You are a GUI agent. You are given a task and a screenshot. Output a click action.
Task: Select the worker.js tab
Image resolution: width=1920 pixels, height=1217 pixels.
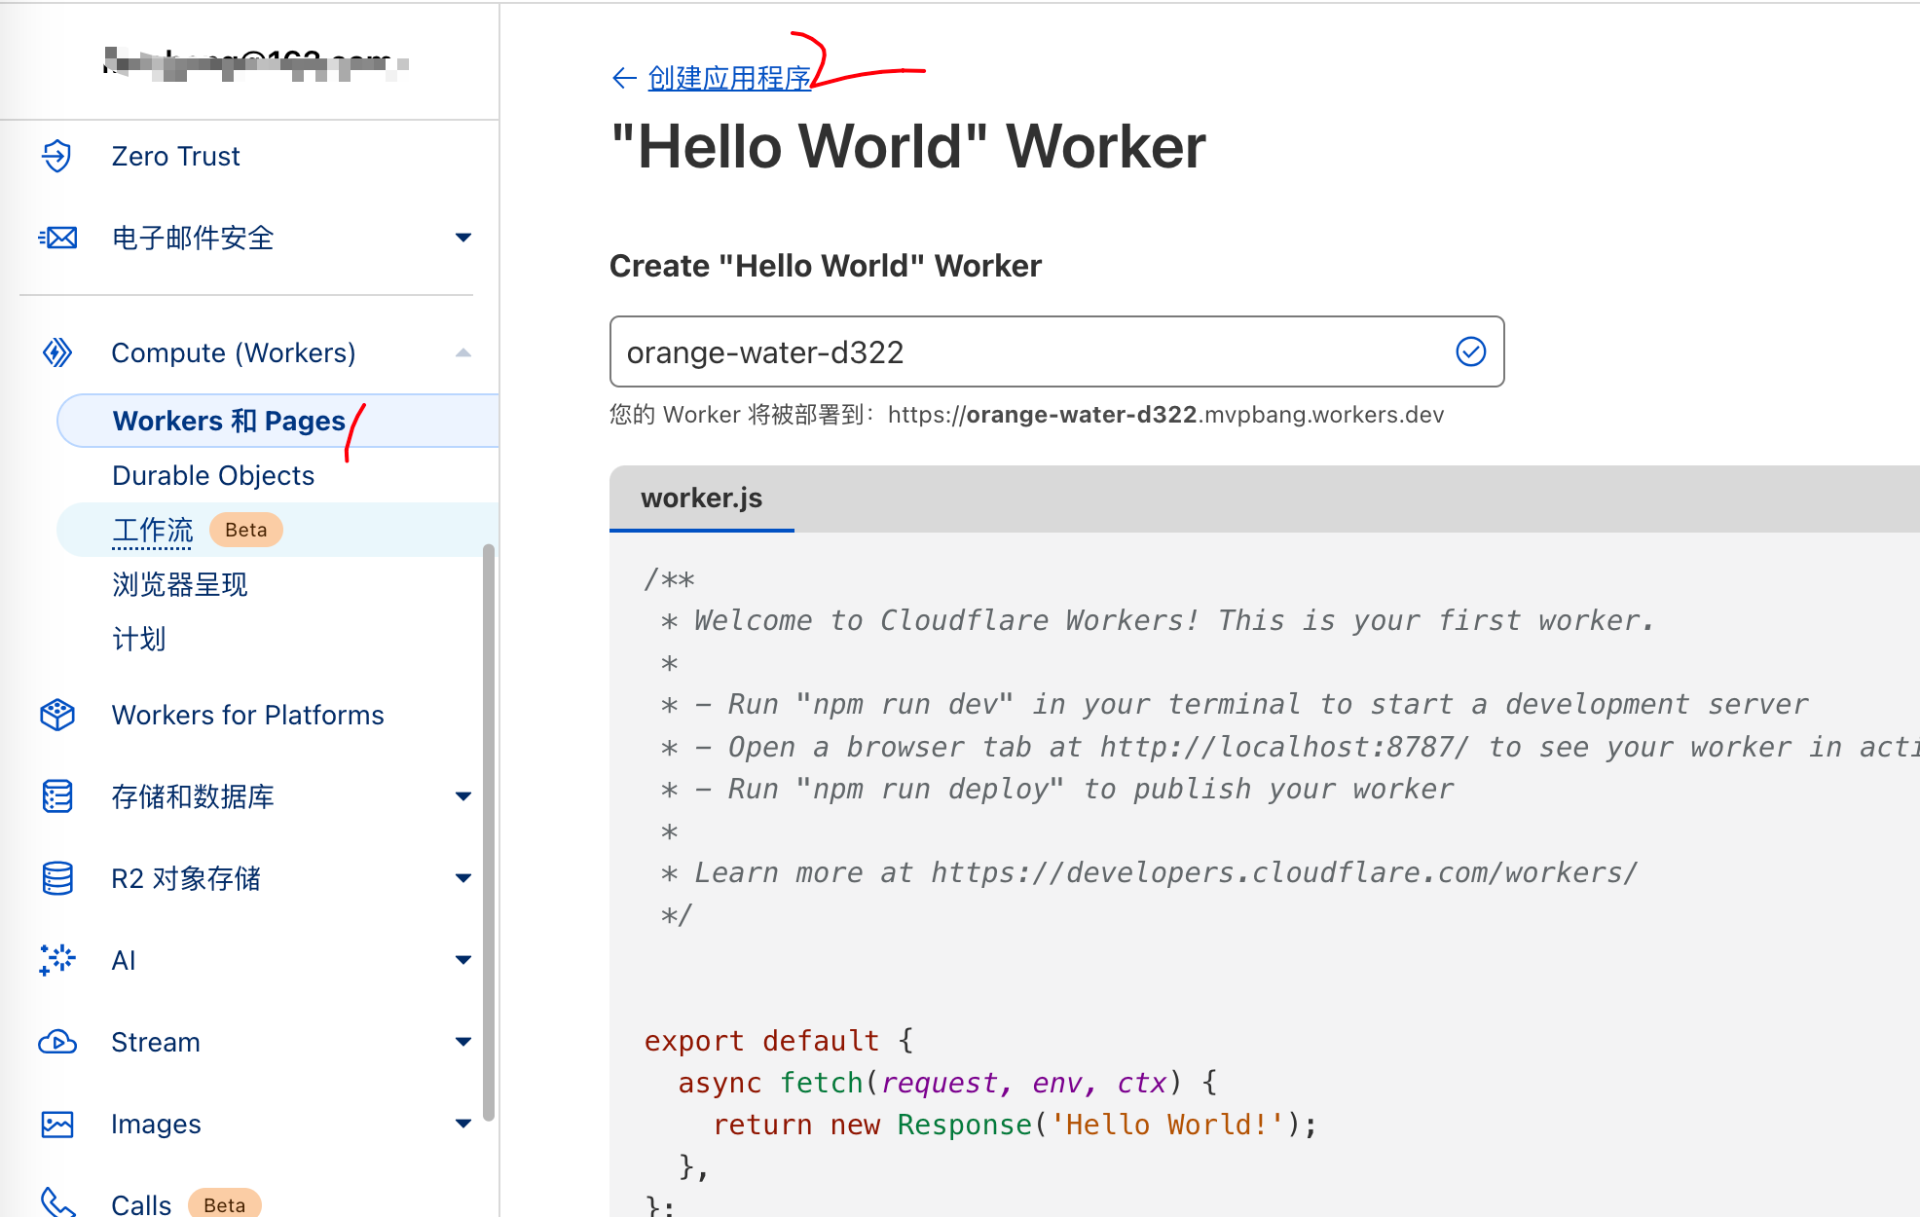pyautogui.click(x=701, y=498)
